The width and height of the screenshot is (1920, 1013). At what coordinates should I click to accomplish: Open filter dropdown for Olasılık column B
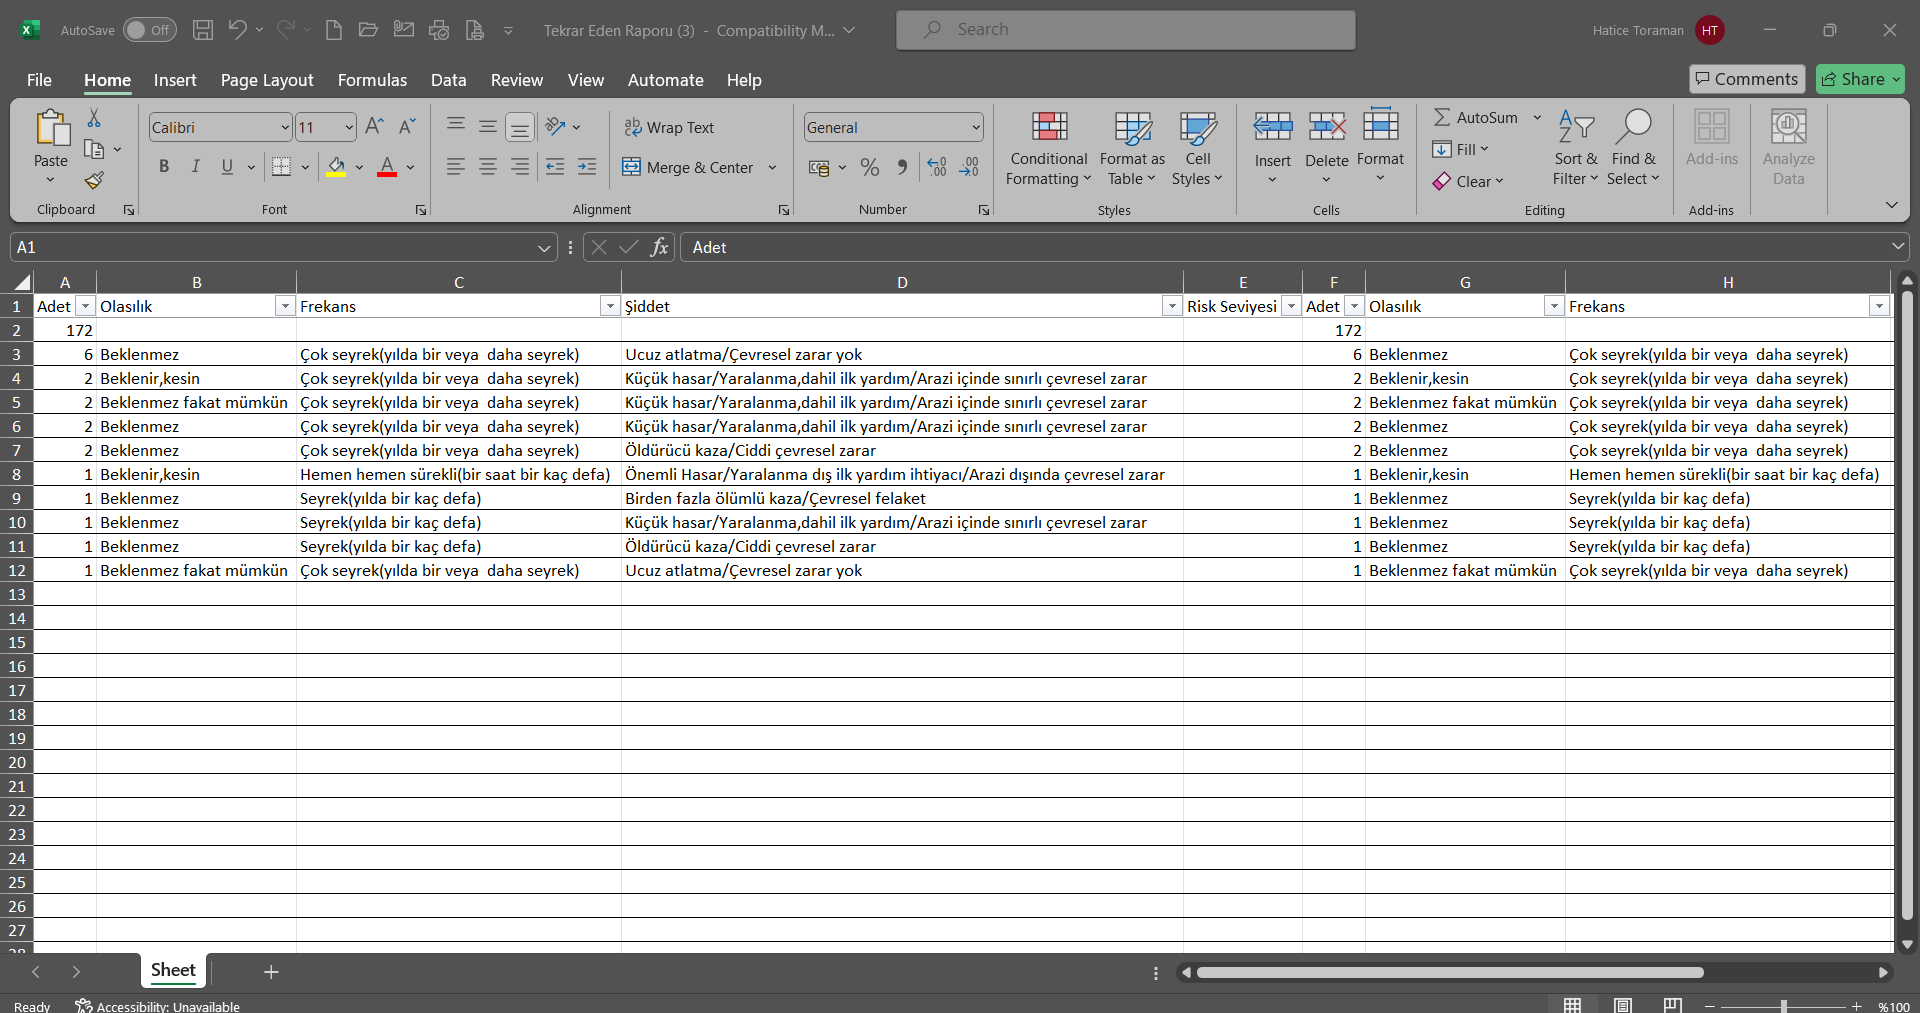tap(285, 307)
